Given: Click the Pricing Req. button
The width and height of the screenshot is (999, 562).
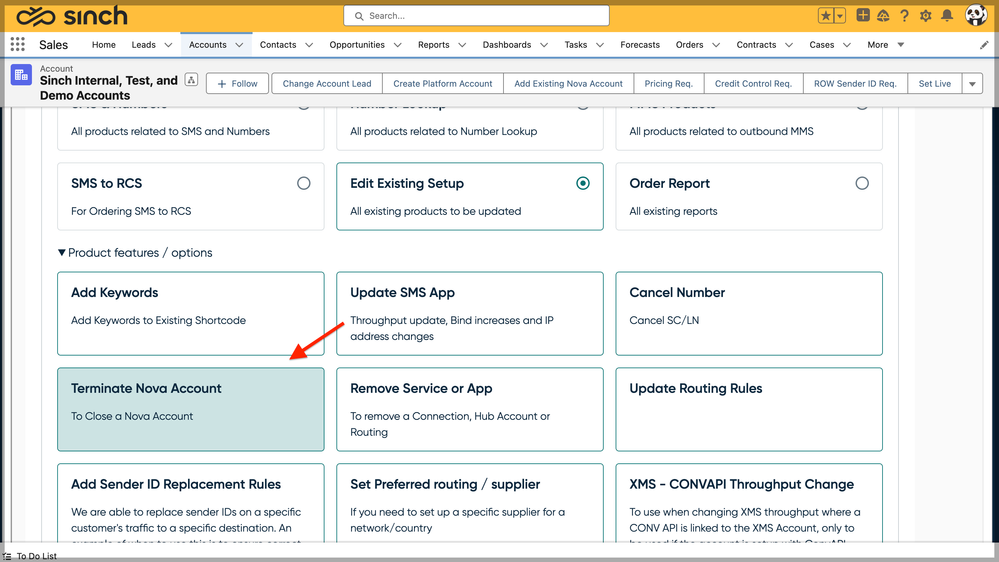Looking at the screenshot, I should pos(668,83).
